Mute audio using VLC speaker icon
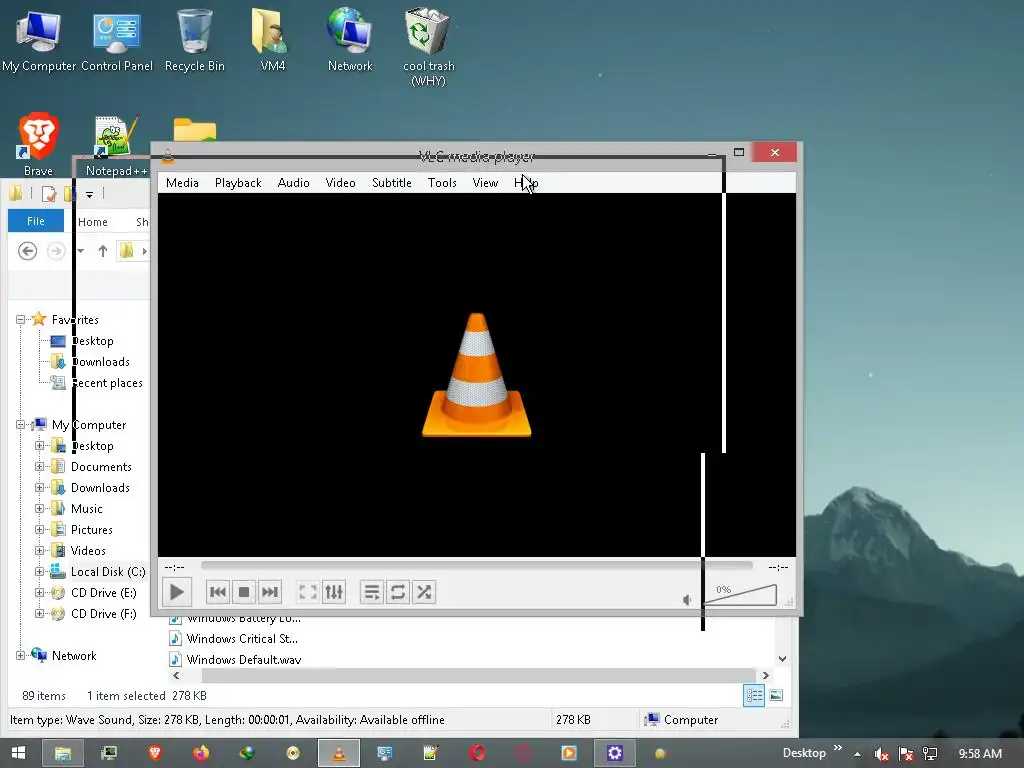Screen dimensions: 1024x768 687,600
